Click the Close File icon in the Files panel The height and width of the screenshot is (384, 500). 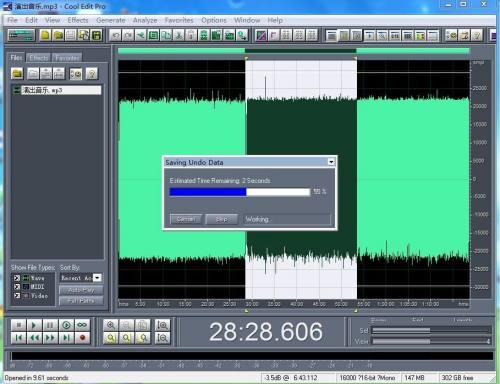33,73
